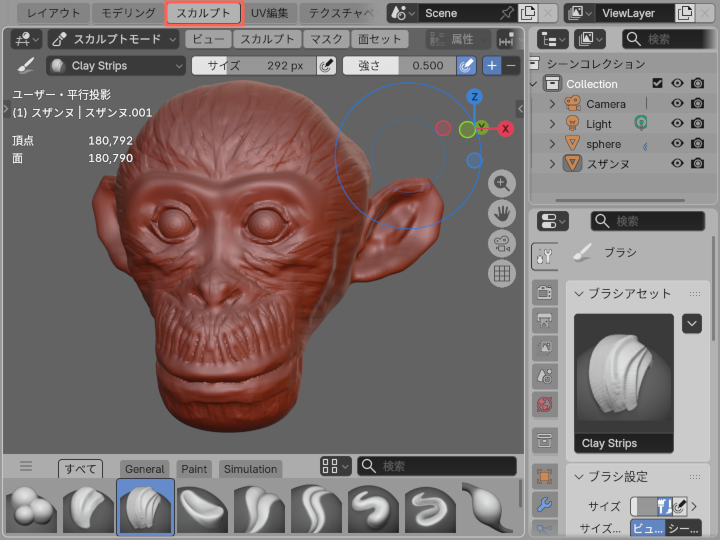720x540 pixels.
Task: Open the outliner display mode dropdown
Action: point(590,39)
